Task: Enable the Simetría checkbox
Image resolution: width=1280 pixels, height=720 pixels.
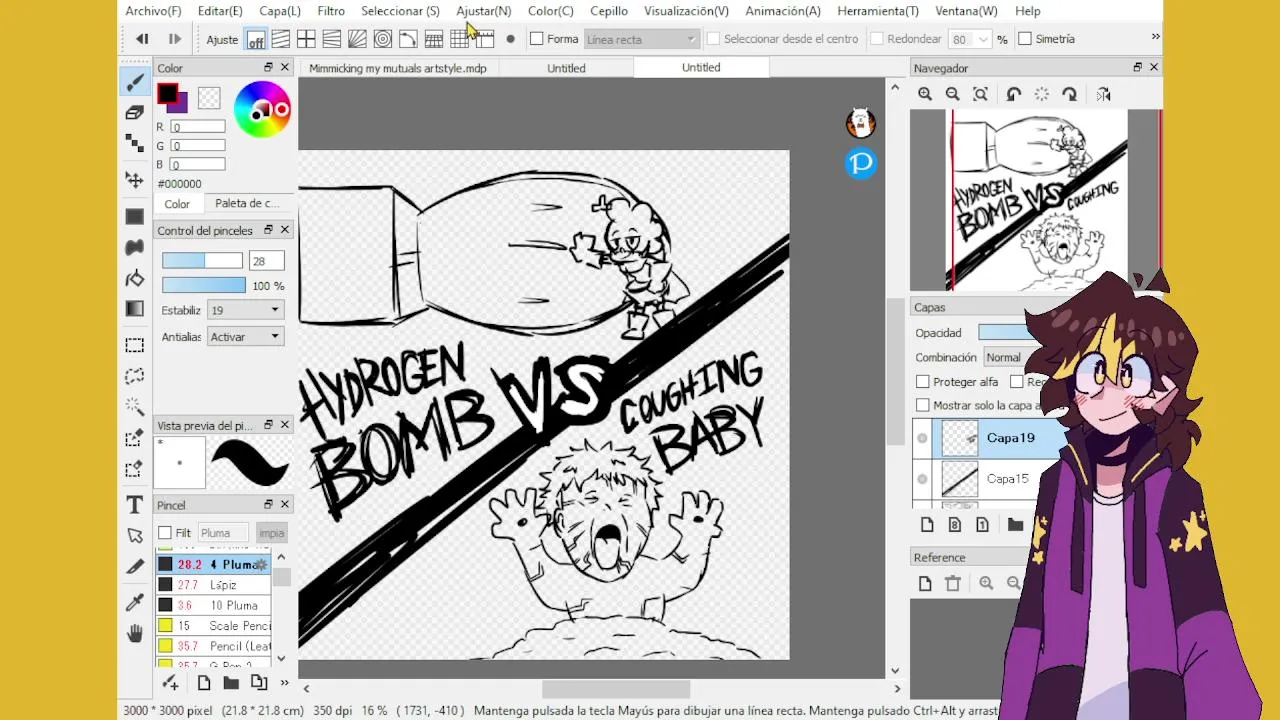Action: coord(1025,39)
